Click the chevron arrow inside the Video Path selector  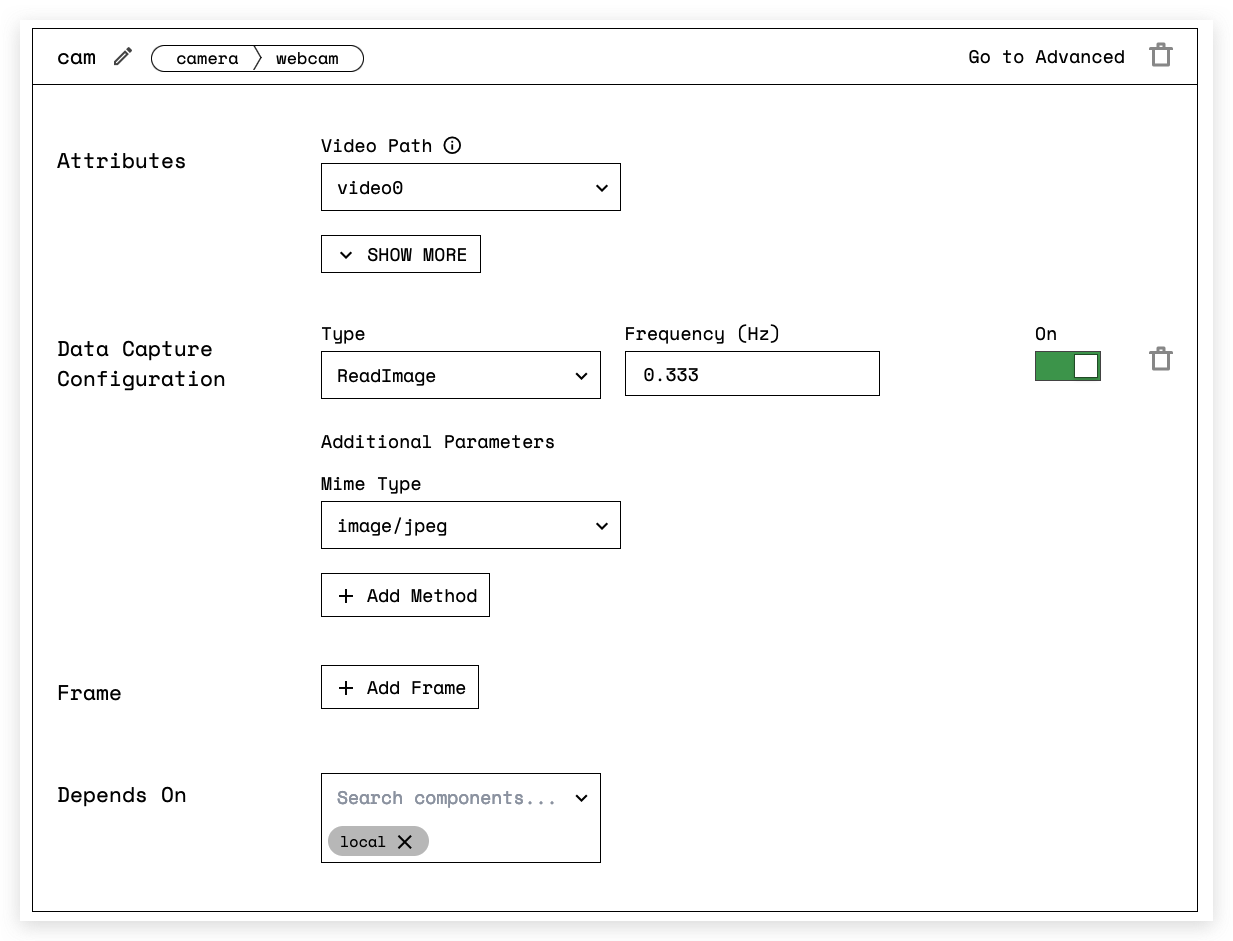pos(601,187)
